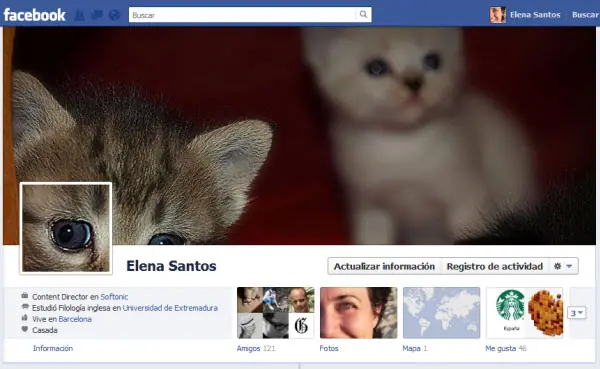
Task: Focus the Buscar search field
Action: 242,15
